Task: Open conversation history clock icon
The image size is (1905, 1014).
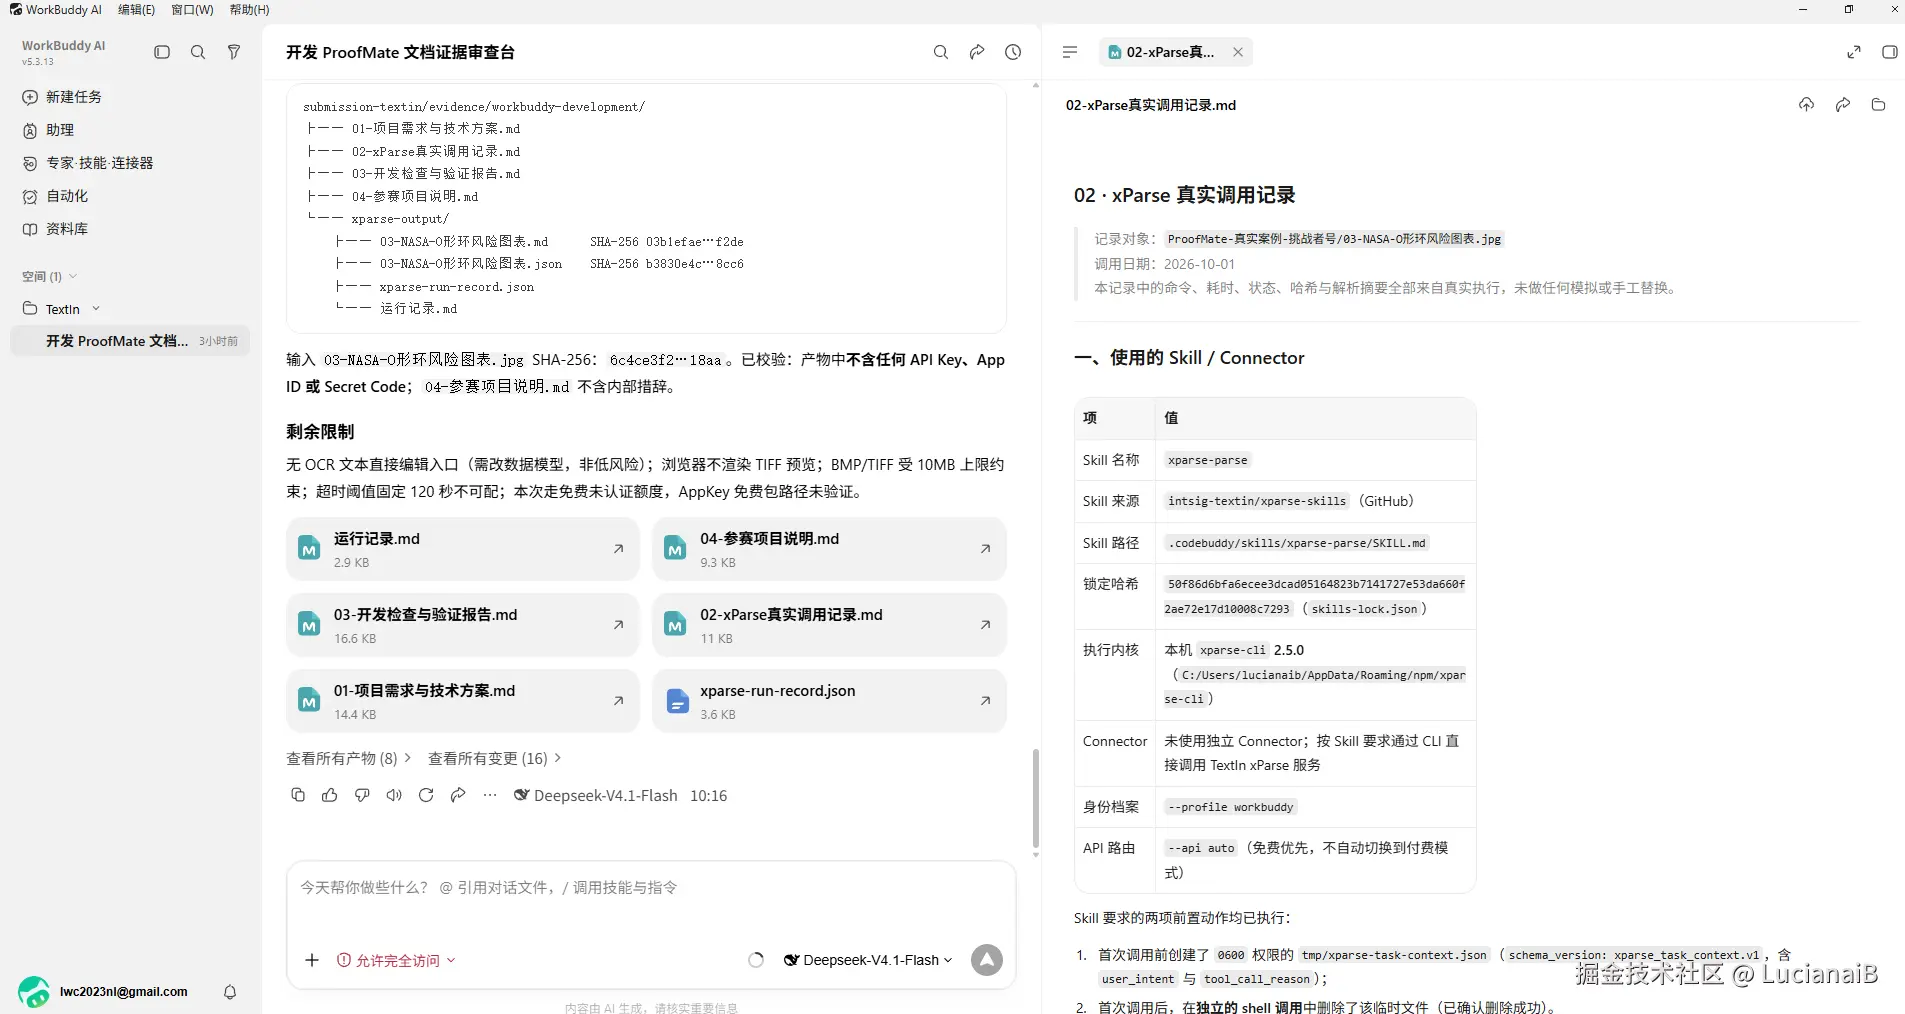Action: (1013, 52)
